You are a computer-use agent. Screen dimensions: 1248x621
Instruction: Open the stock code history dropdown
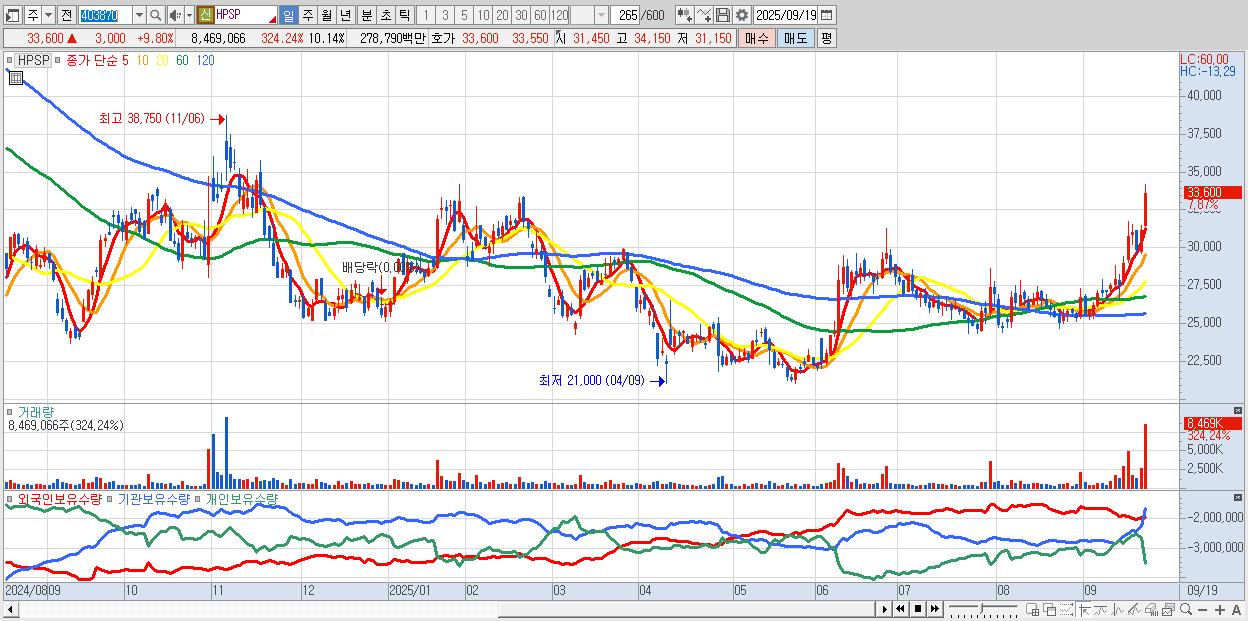coord(139,15)
